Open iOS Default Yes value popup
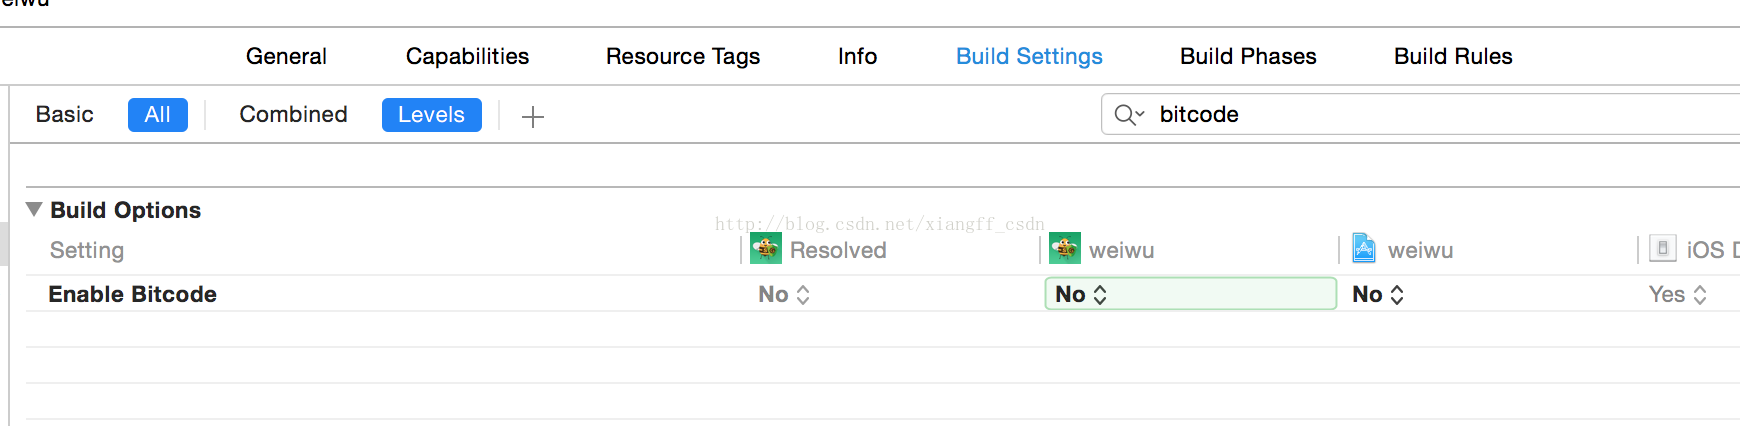This screenshot has height=426, width=1740. (1678, 295)
